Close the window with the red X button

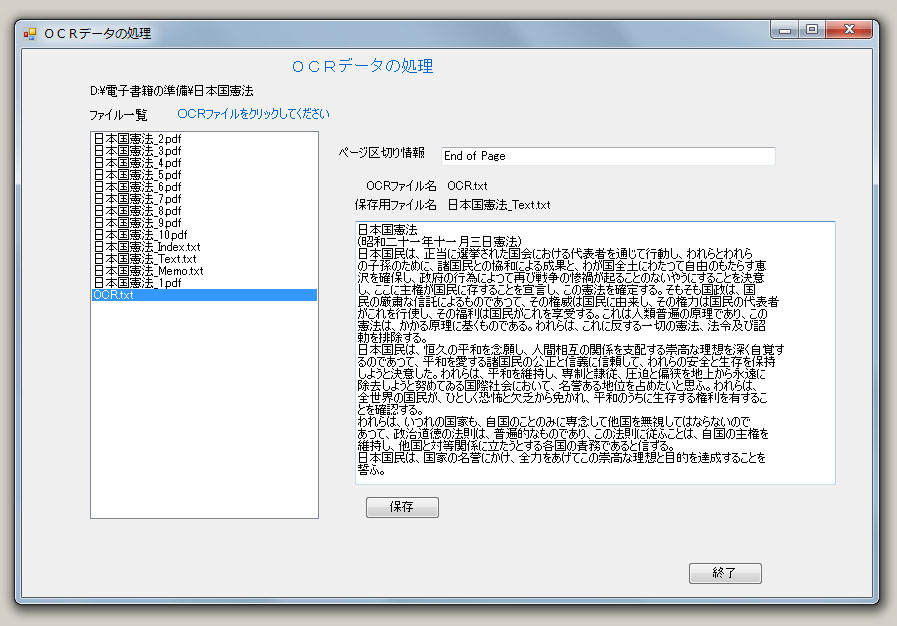848,30
